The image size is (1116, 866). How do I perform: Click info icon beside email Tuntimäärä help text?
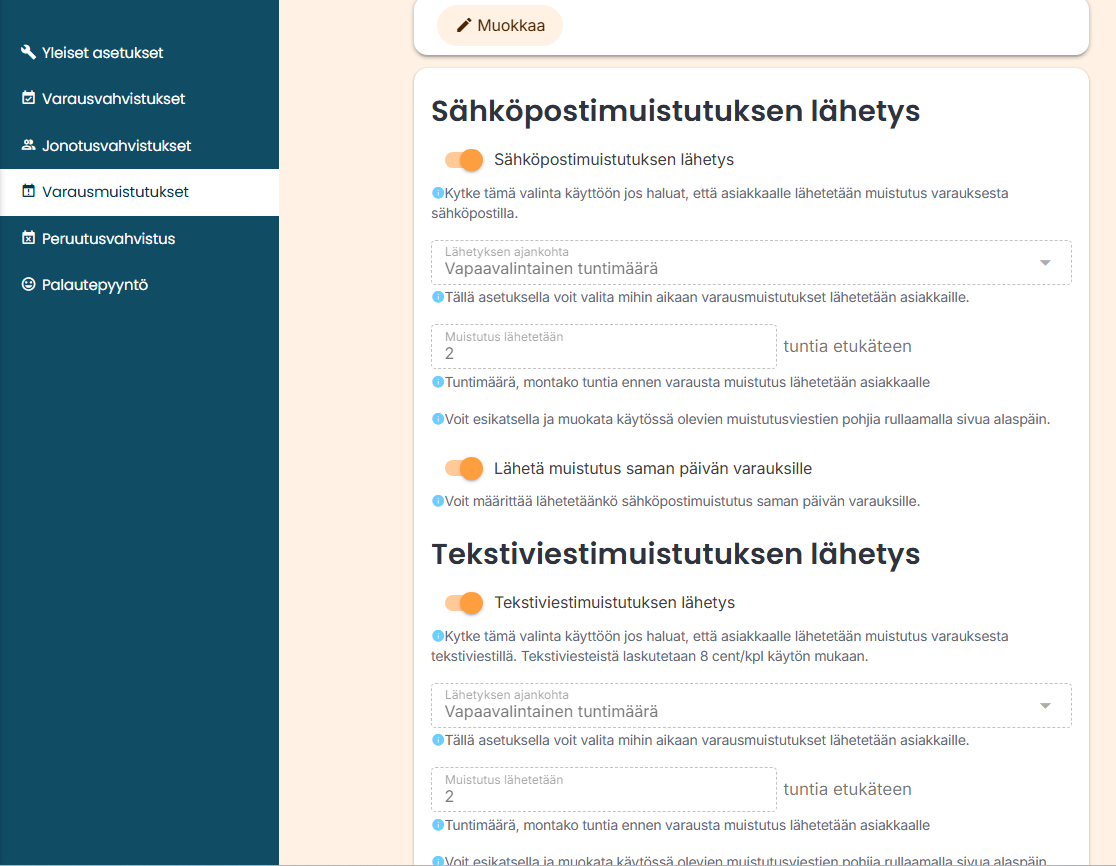click(x=437, y=382)
